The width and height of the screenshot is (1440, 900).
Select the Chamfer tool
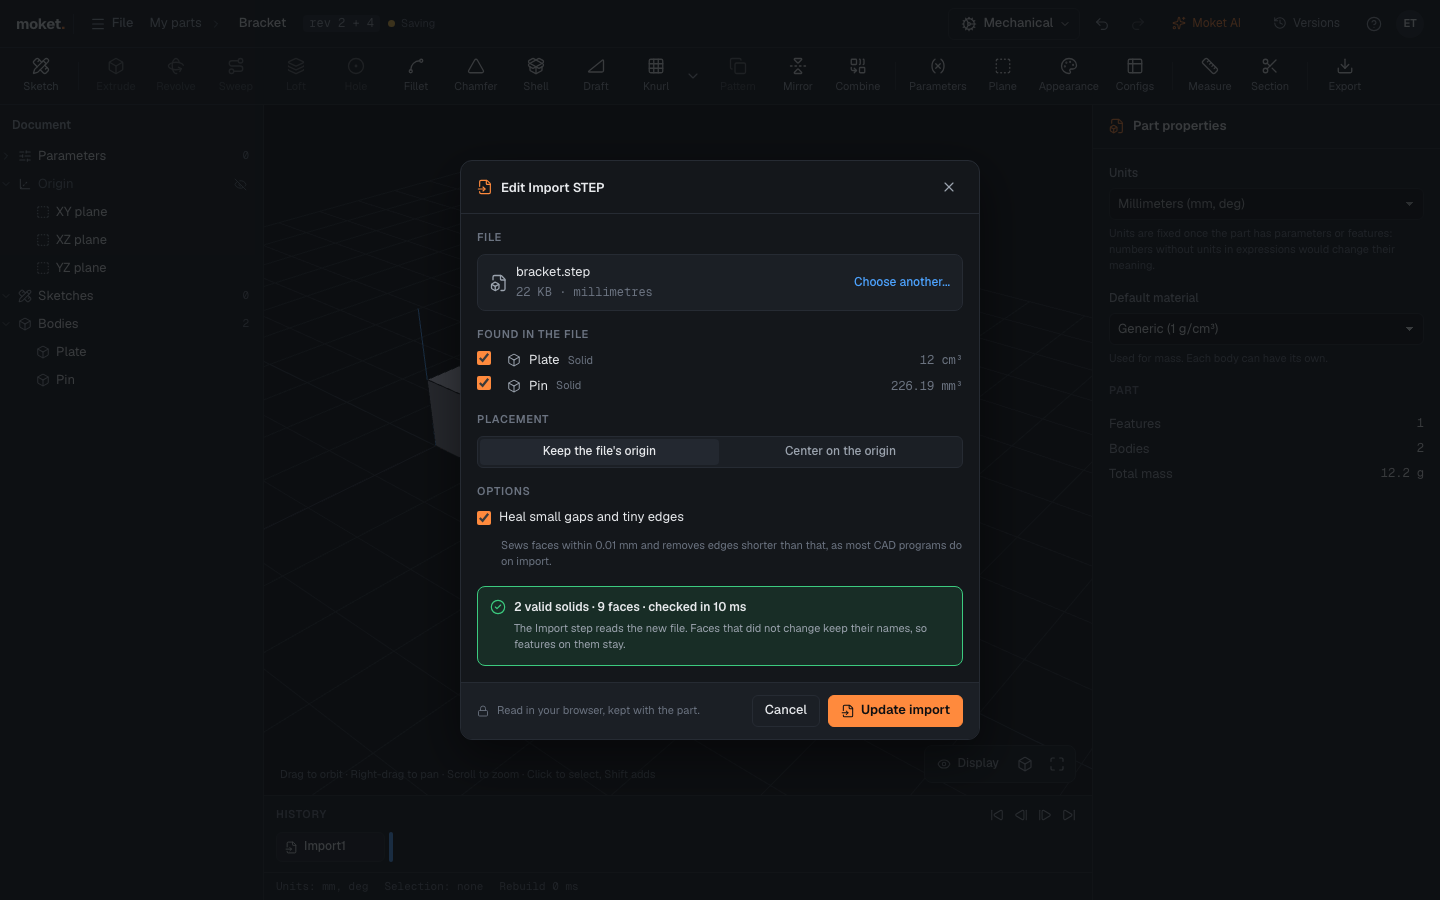(x=476, y=74)
